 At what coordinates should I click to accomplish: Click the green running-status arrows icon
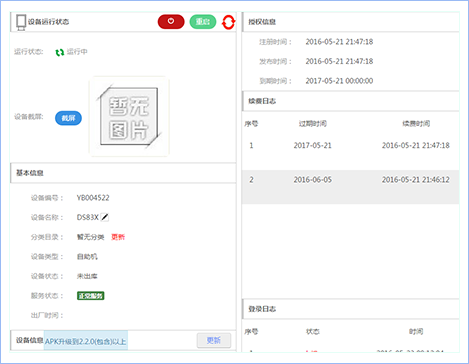click(60, 52)
